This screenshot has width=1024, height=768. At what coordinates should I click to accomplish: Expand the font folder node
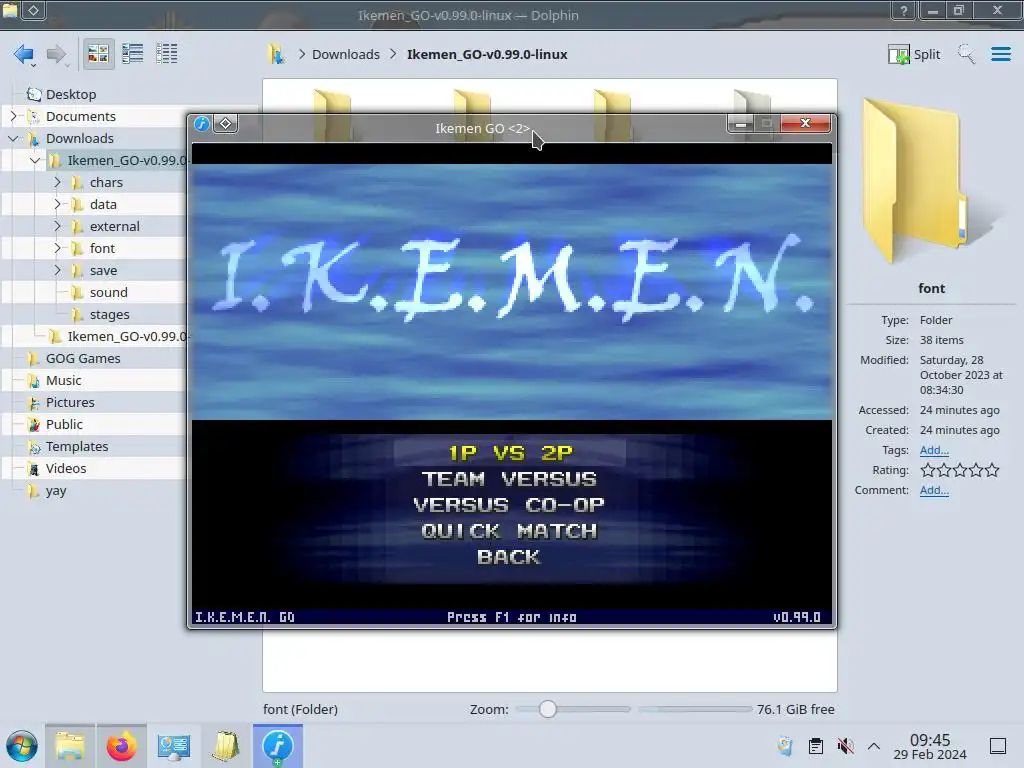[57, 248]
